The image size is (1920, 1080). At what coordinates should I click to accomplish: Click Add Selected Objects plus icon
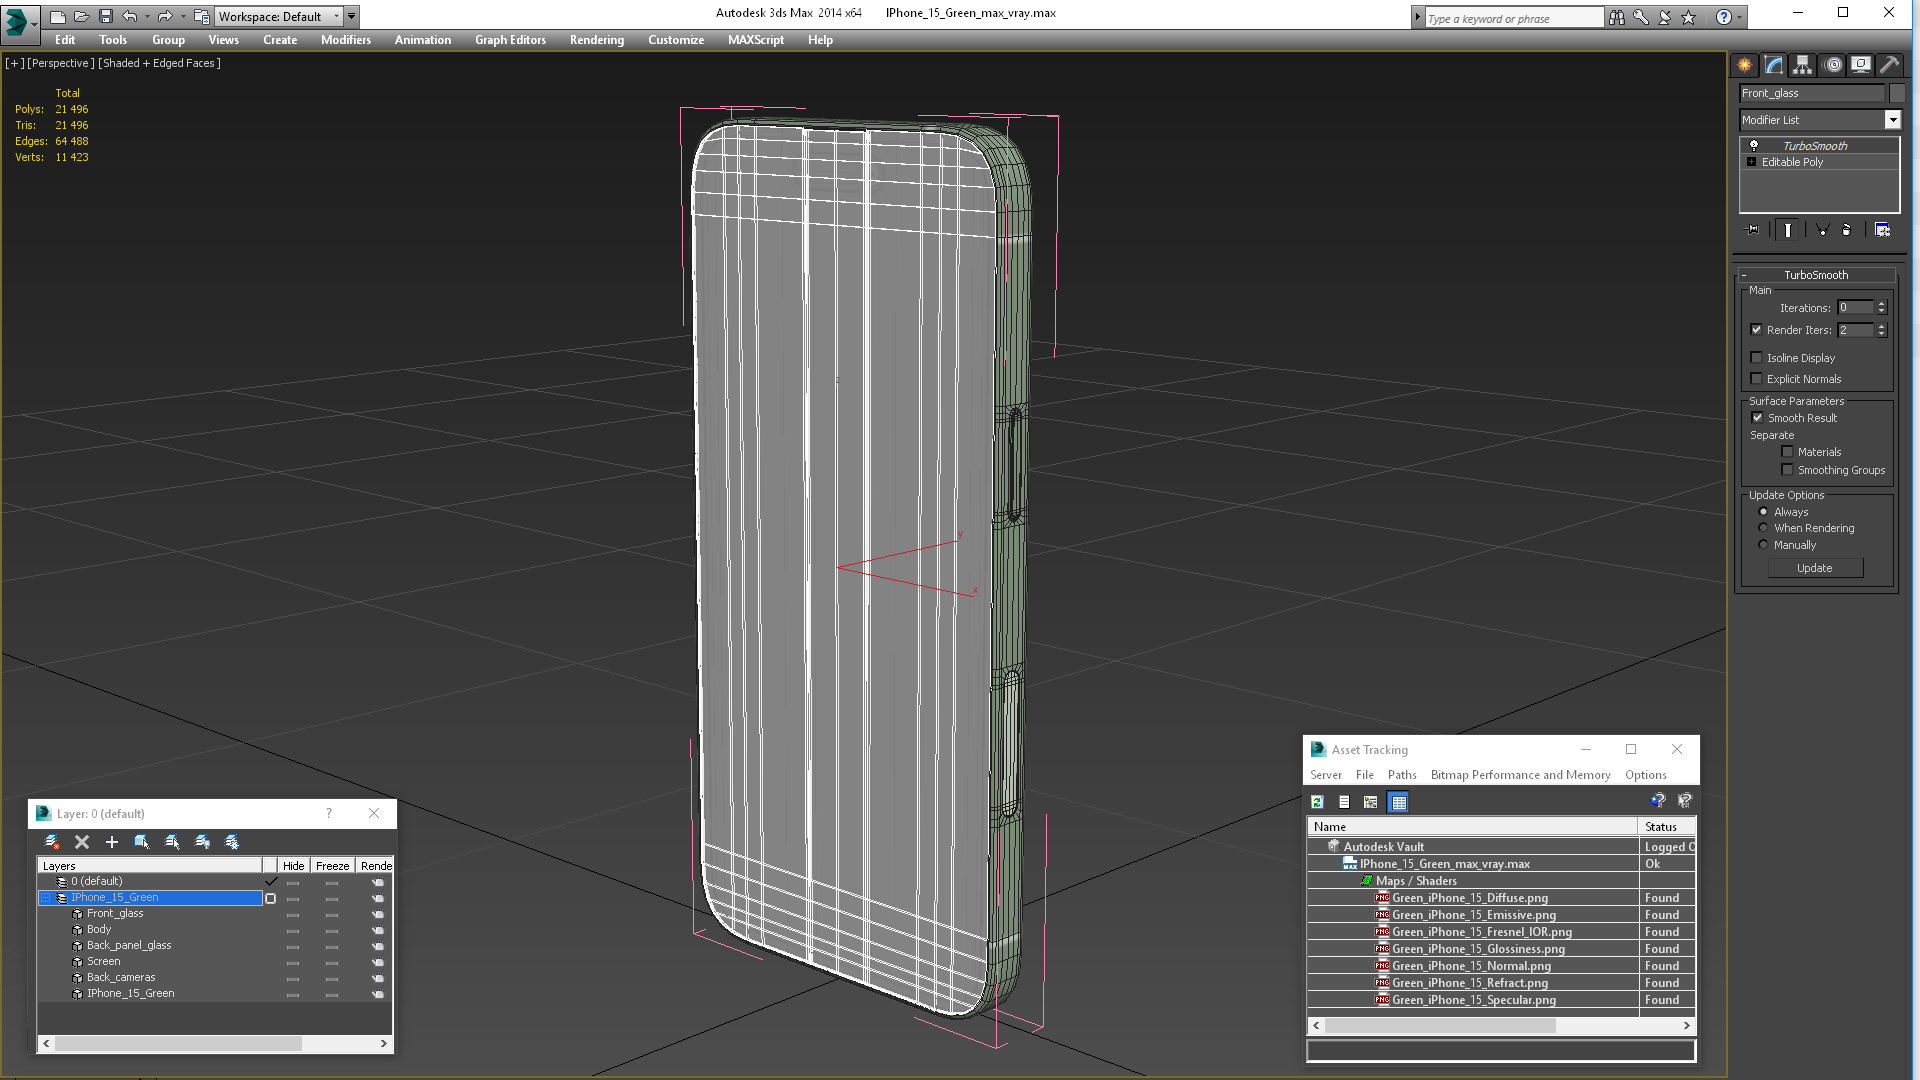tap(112, 842)
